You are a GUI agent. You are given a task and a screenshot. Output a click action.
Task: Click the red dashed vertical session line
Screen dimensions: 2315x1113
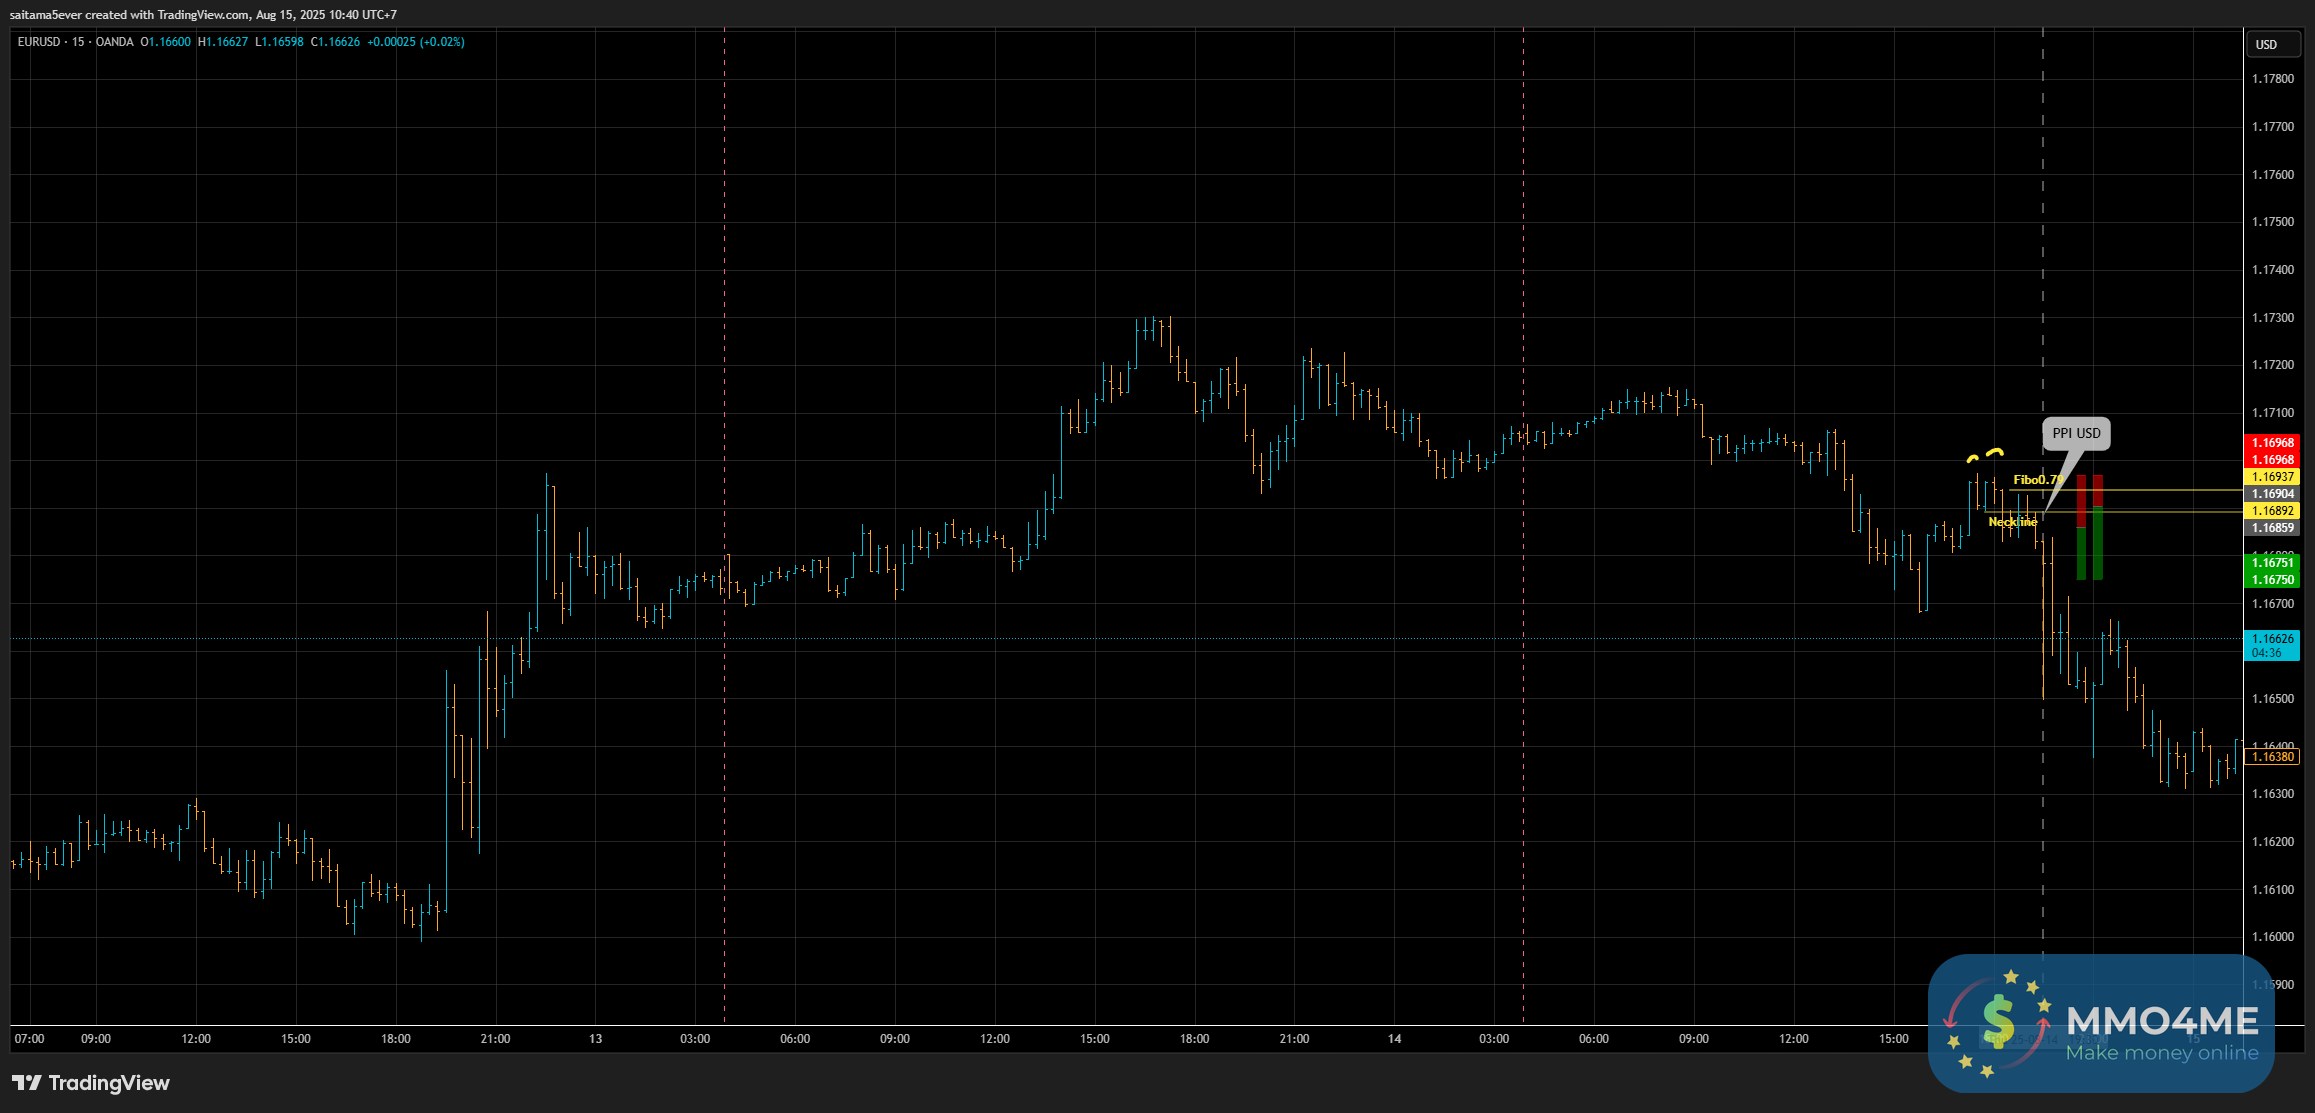(x=724, y=300)
